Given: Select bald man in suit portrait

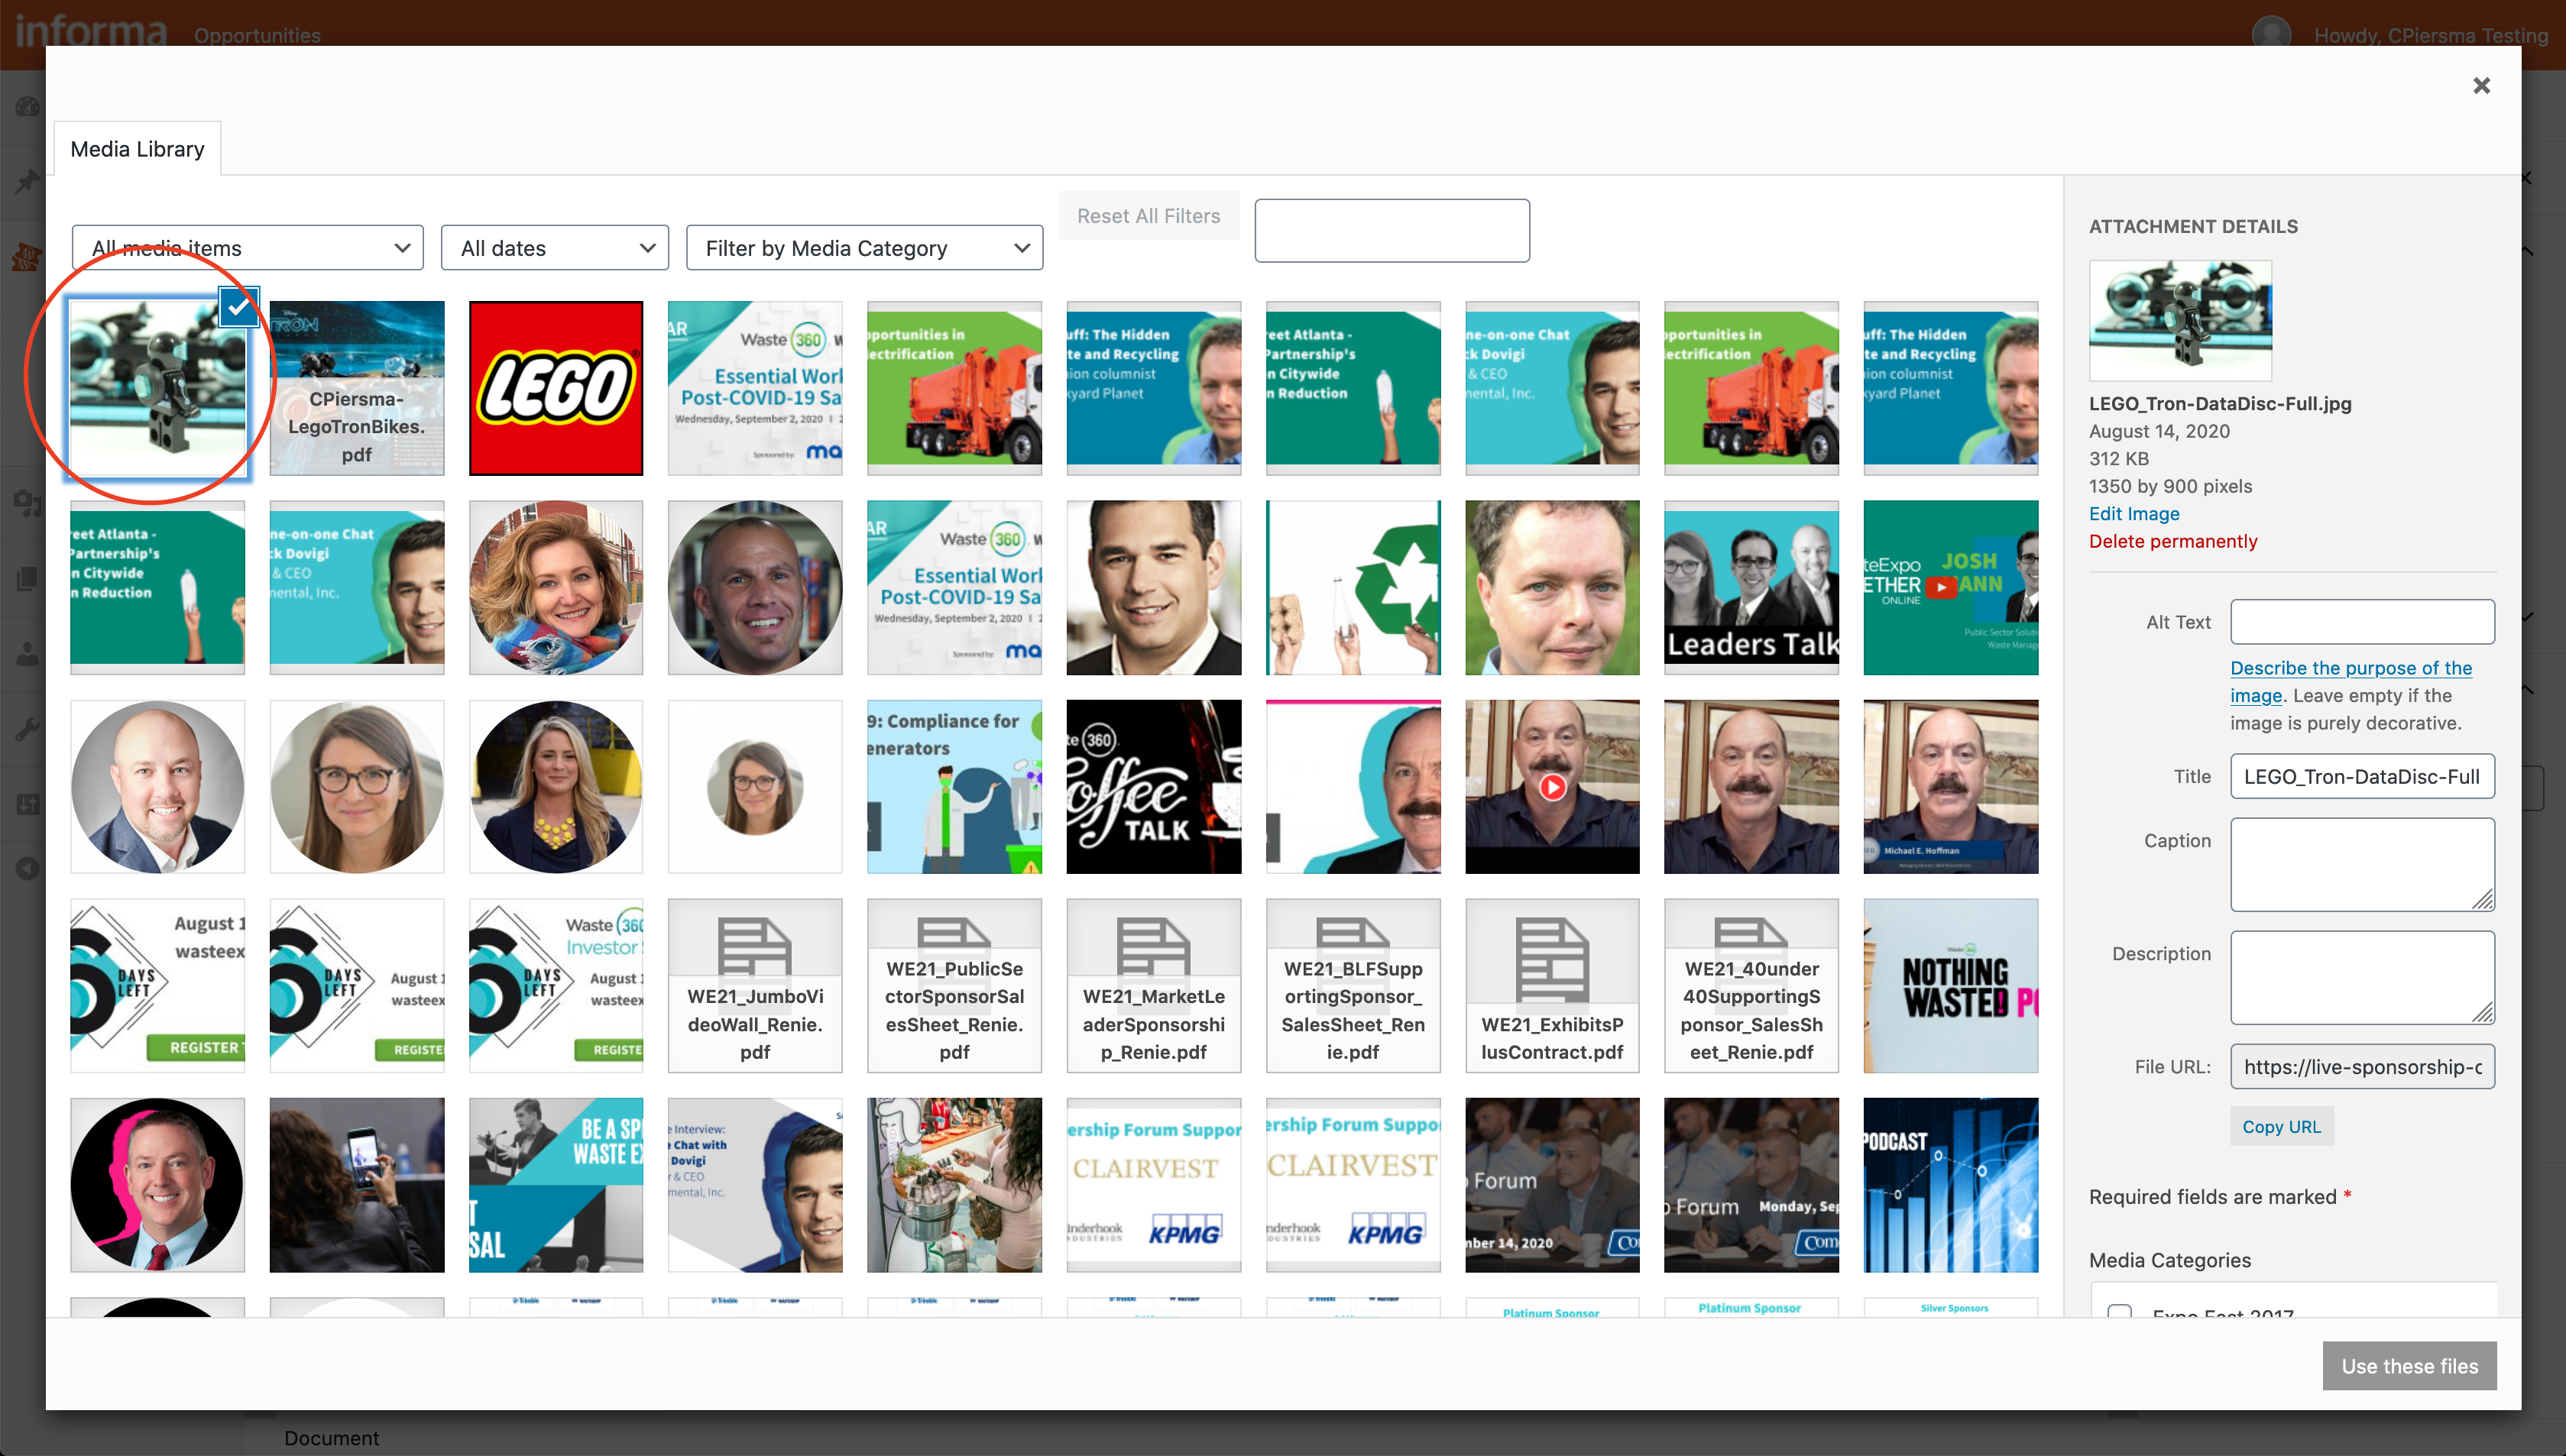Looking at the screenshot, I should (157, 787).
